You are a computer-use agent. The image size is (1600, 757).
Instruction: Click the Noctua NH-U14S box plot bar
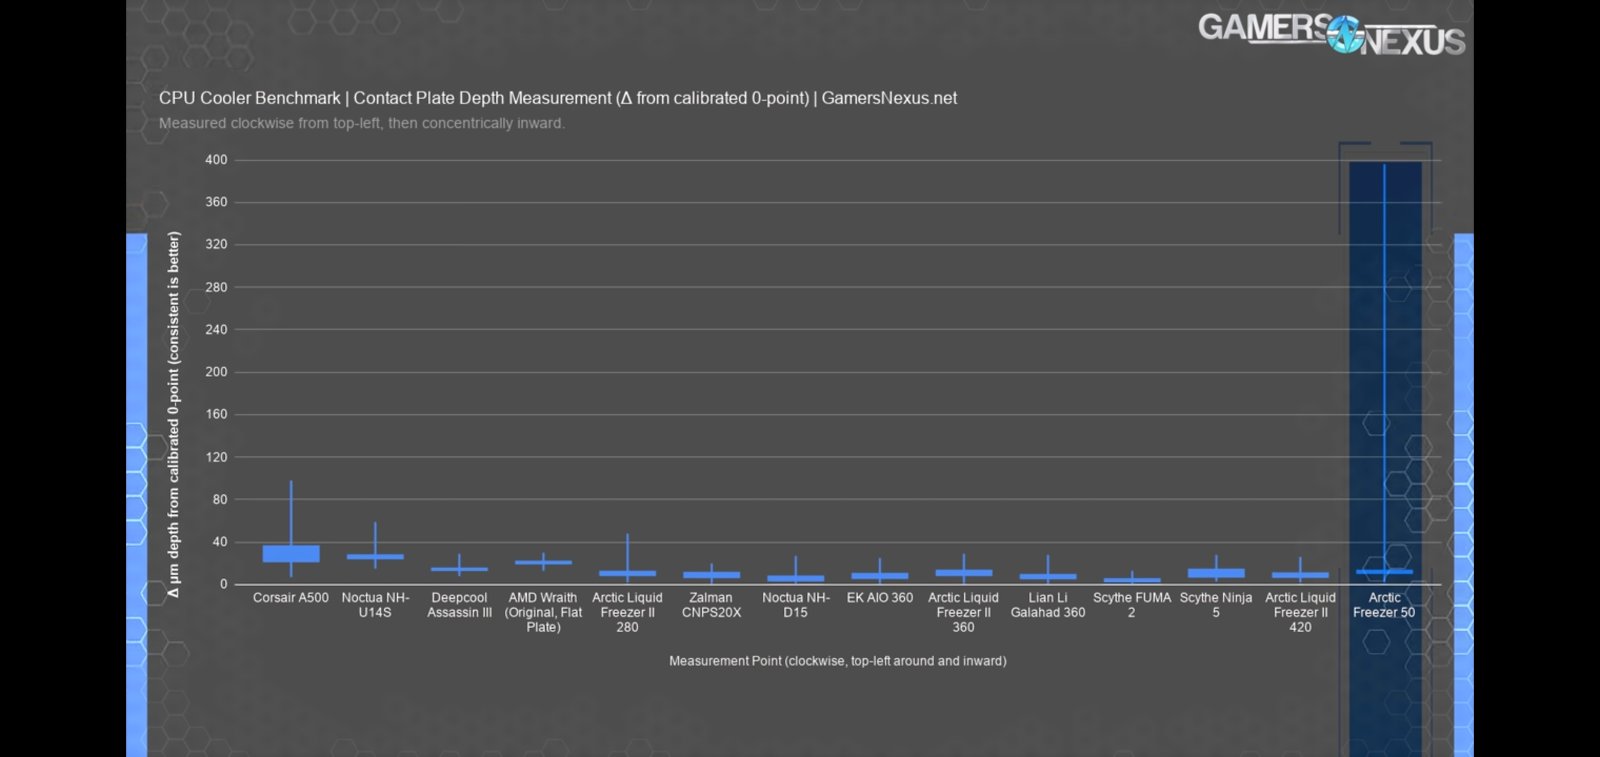(375, 557)
